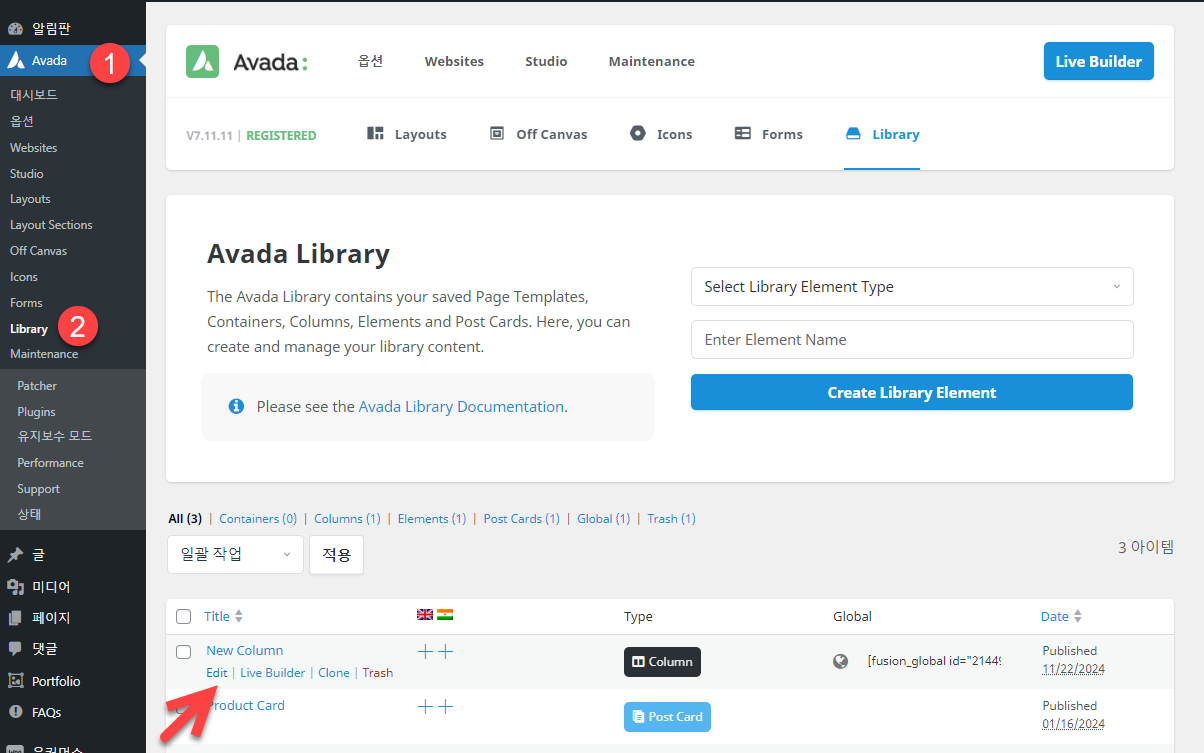Filter the list by Containers (0)
Viewport: 1204px width, 753px height.
(258, 518)
